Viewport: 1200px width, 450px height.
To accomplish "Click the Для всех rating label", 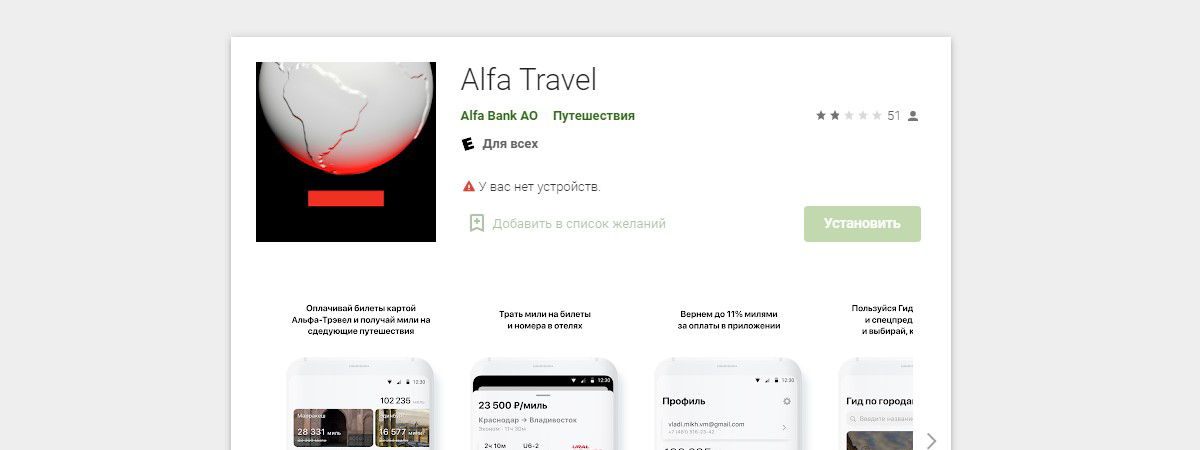I will point(510,144).
